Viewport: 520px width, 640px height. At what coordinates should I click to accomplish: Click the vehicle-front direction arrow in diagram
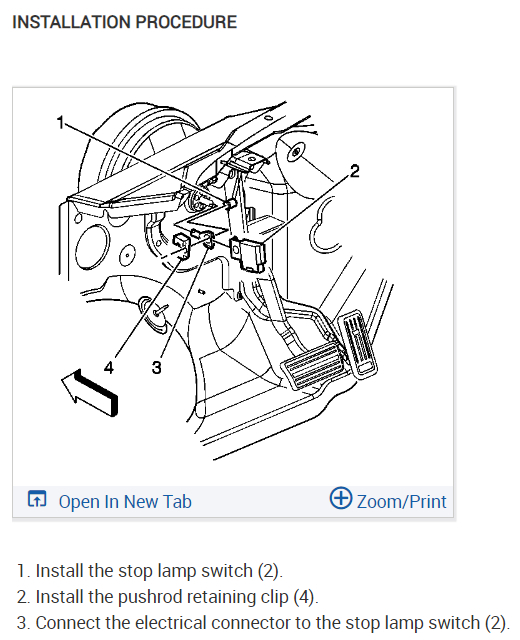coord(89,393)
